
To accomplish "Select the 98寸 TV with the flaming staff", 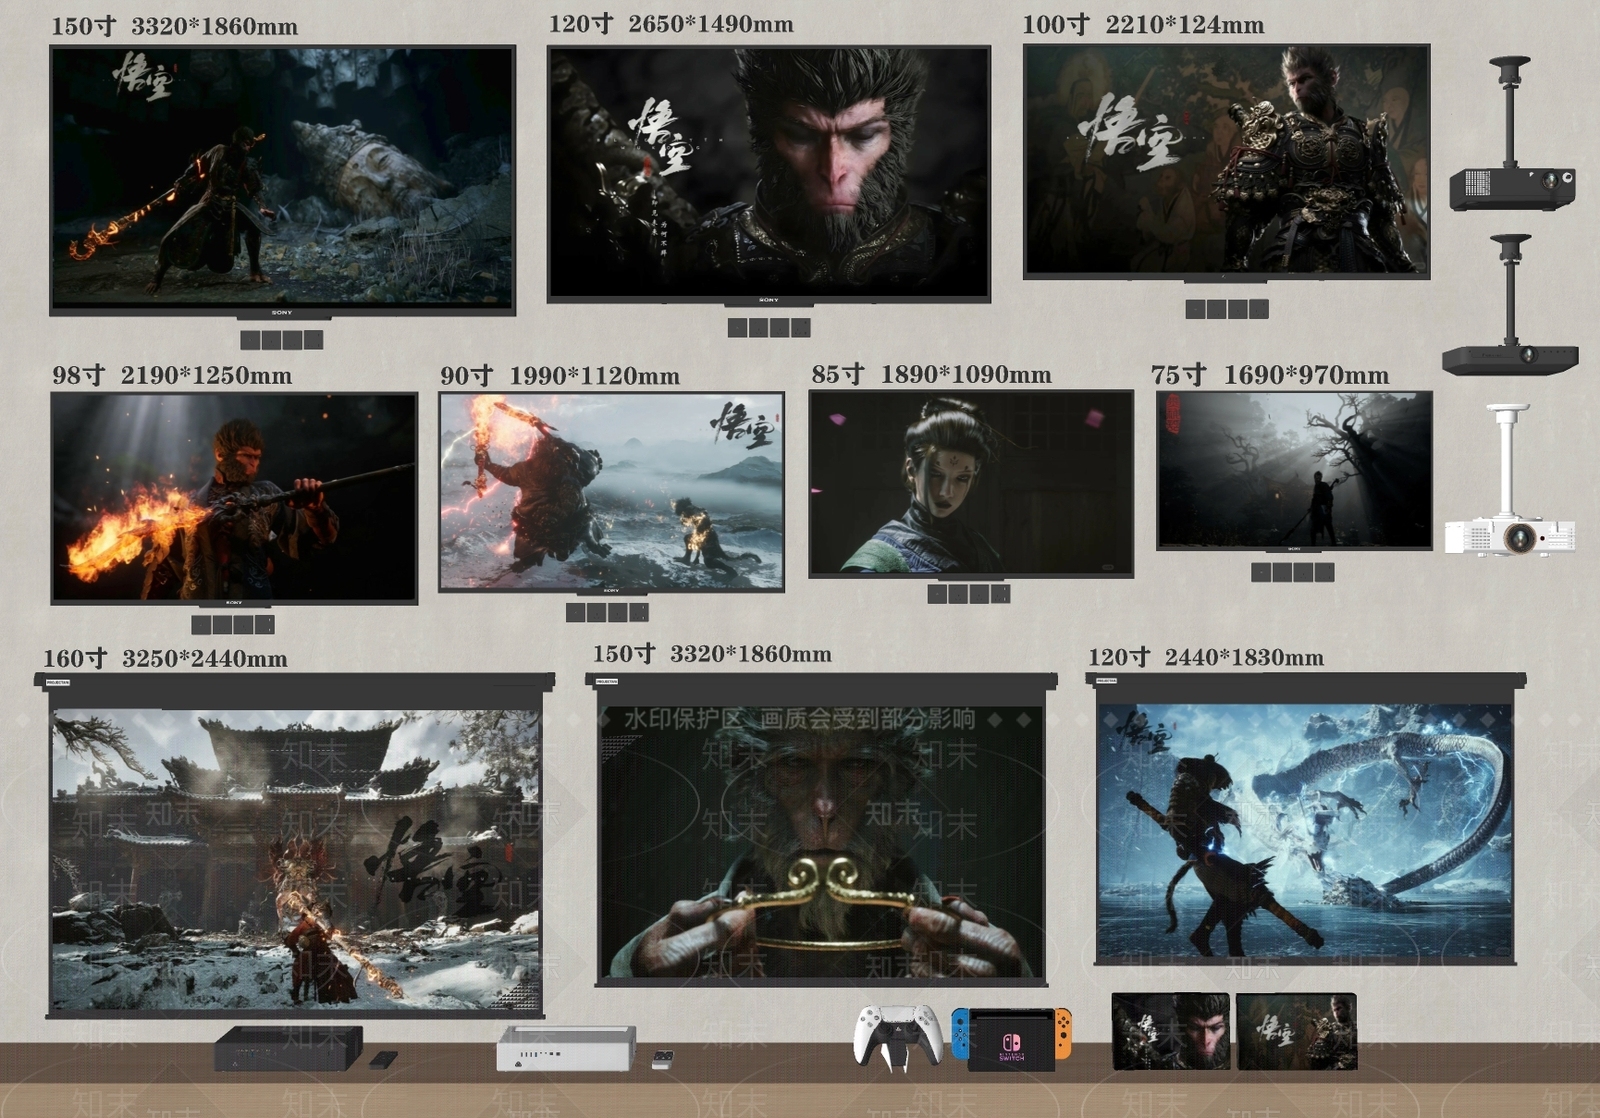I will click(234, 498).
